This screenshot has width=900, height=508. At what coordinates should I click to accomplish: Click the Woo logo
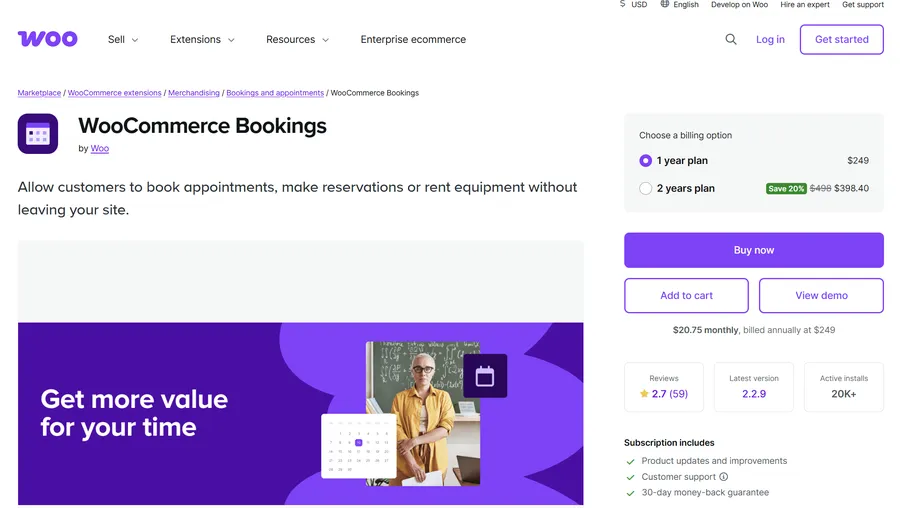click(47, 39)
